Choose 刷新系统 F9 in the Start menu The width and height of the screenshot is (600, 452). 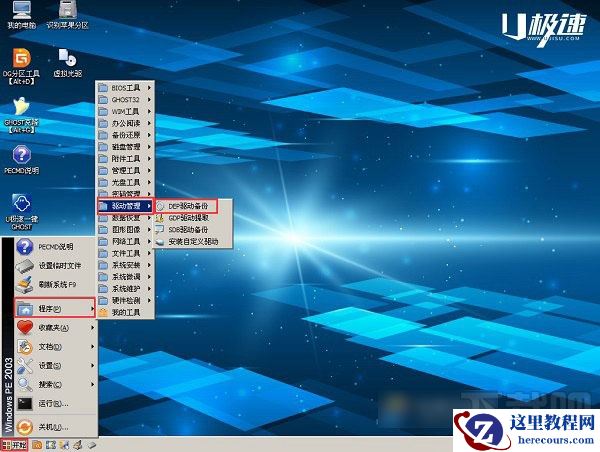(56, 285)
